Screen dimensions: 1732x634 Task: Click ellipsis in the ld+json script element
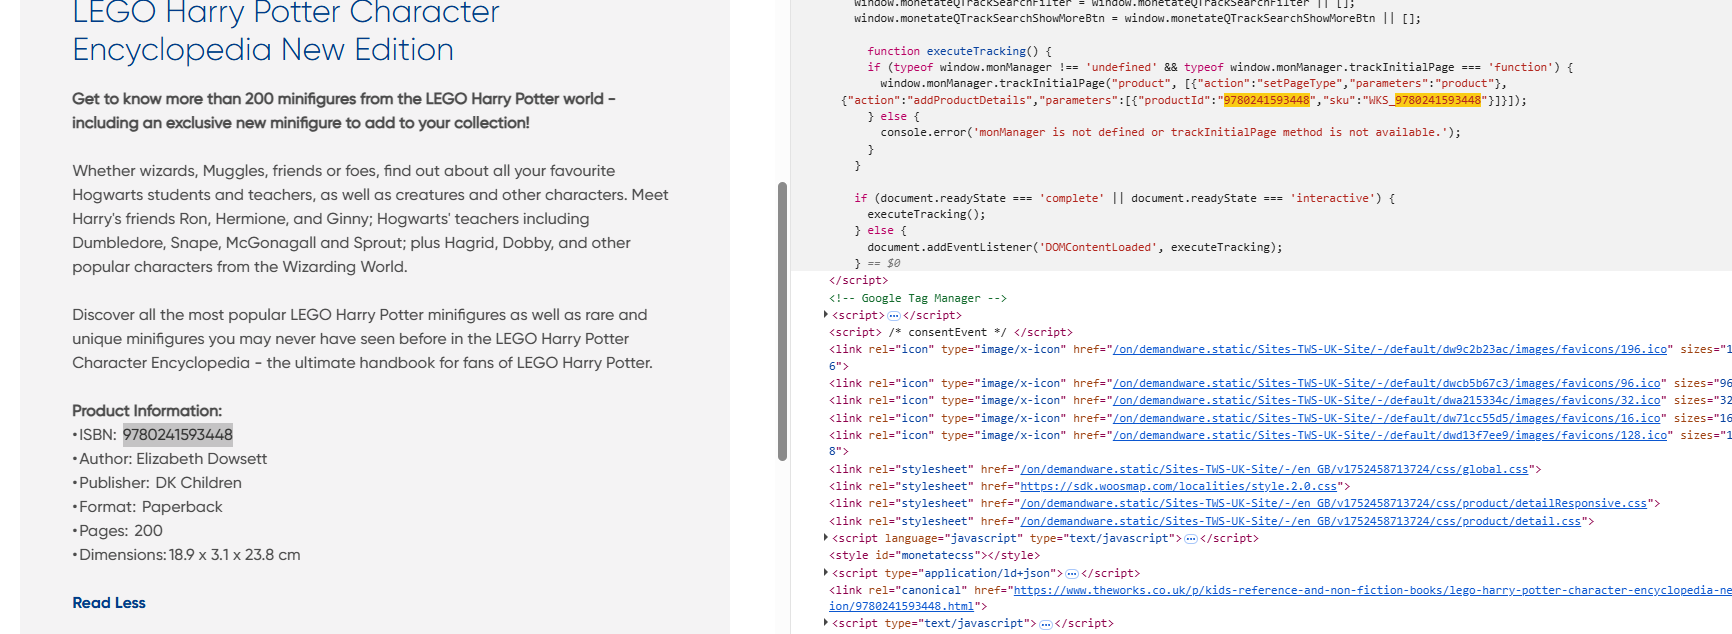tap(1072, 573)
